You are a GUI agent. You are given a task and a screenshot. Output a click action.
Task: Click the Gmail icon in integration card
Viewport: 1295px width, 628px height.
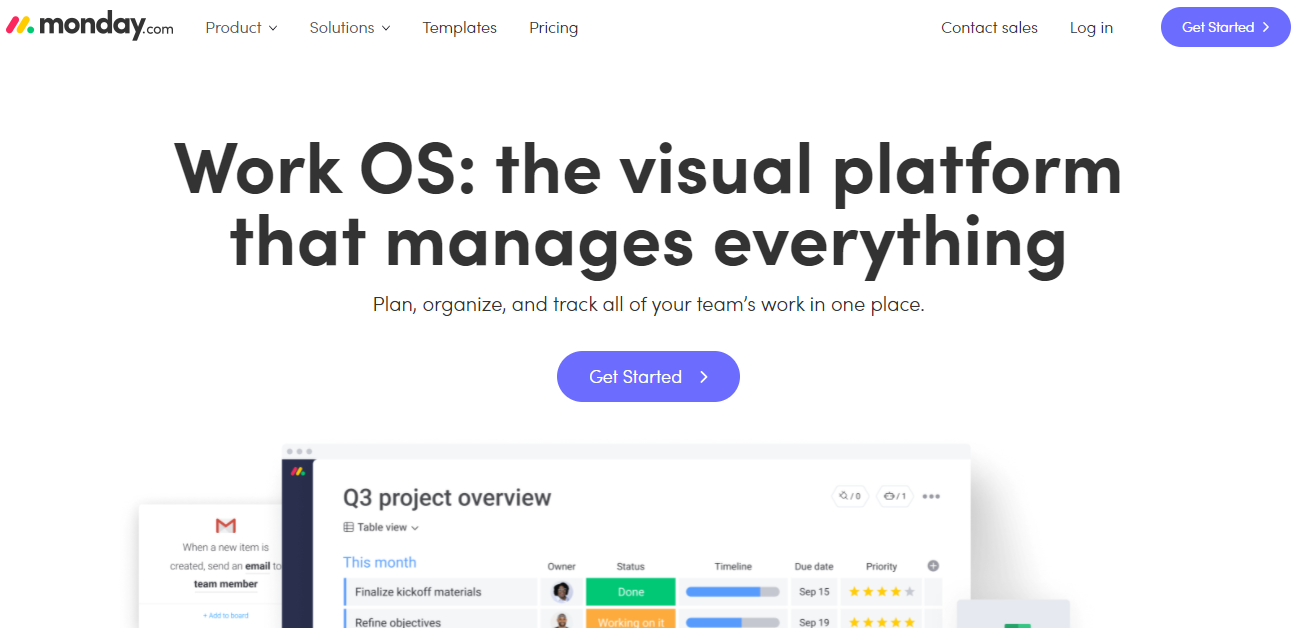pyautogui.click(x=225, y=526)
